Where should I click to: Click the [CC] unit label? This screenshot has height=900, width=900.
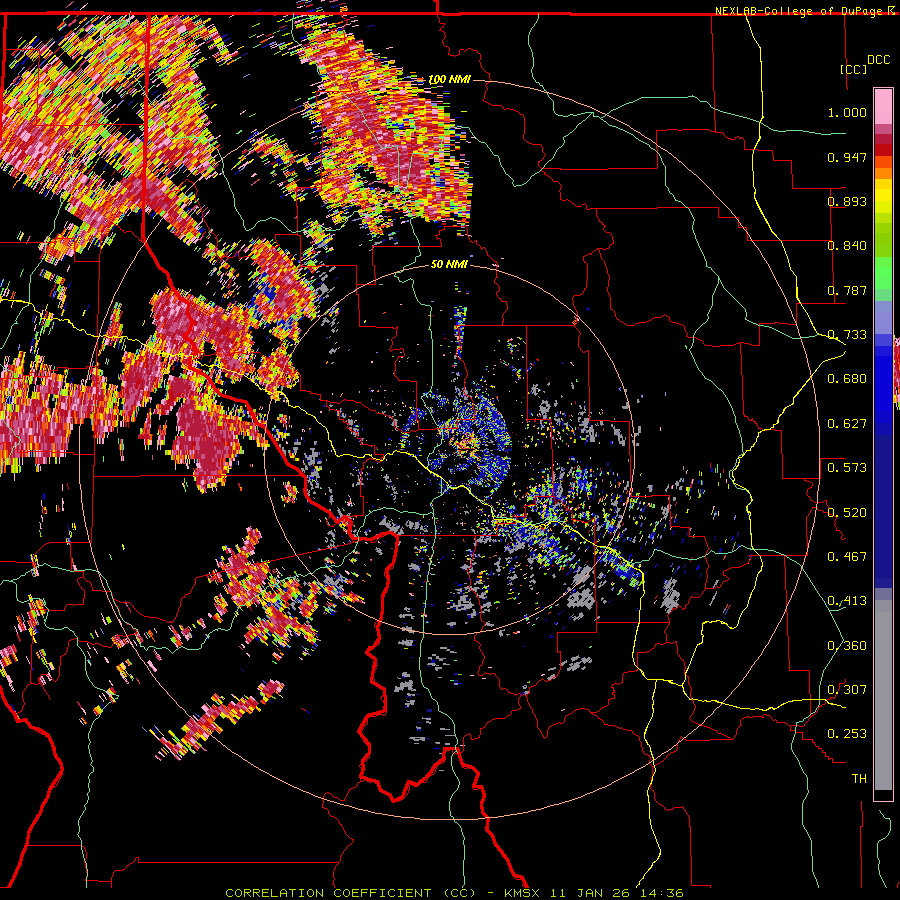pyautogui.click(x=853, y=69)
